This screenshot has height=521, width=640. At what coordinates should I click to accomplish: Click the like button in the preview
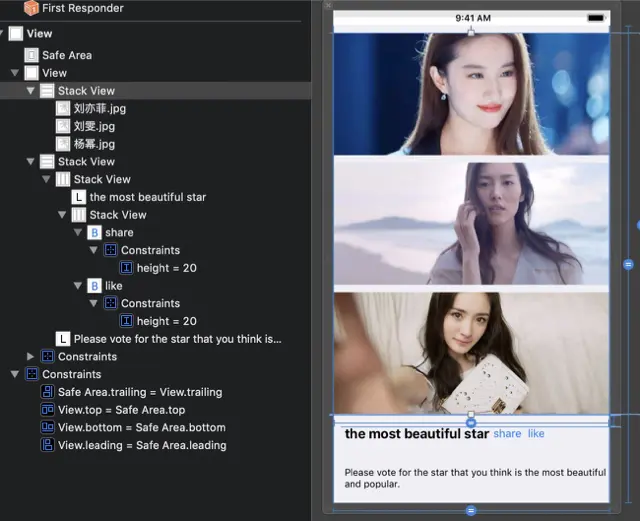(x=536, y=434)
